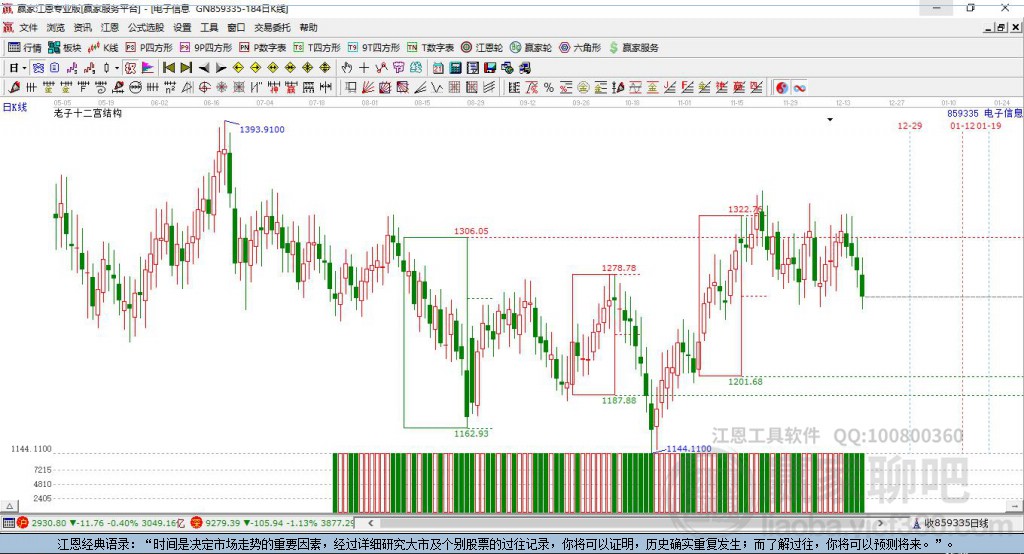Select the crosshair cursor tool
The height and width of the screenshot is (554, 1024).
364,68
